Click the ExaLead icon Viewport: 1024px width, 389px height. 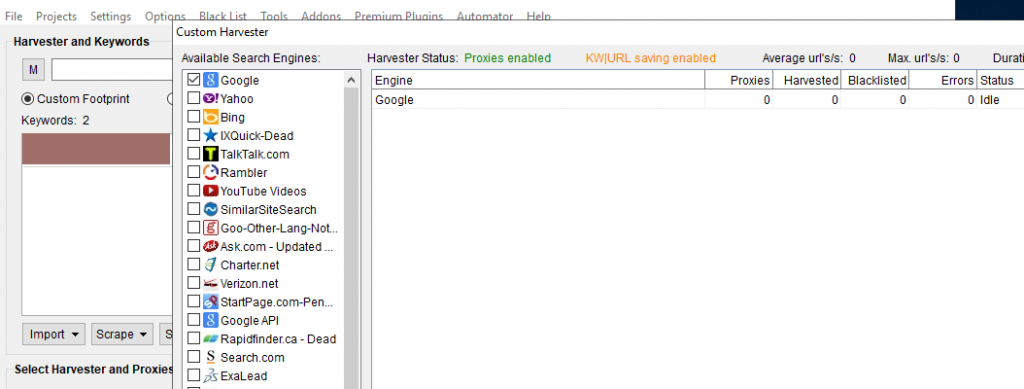click(x=210, y=376)
